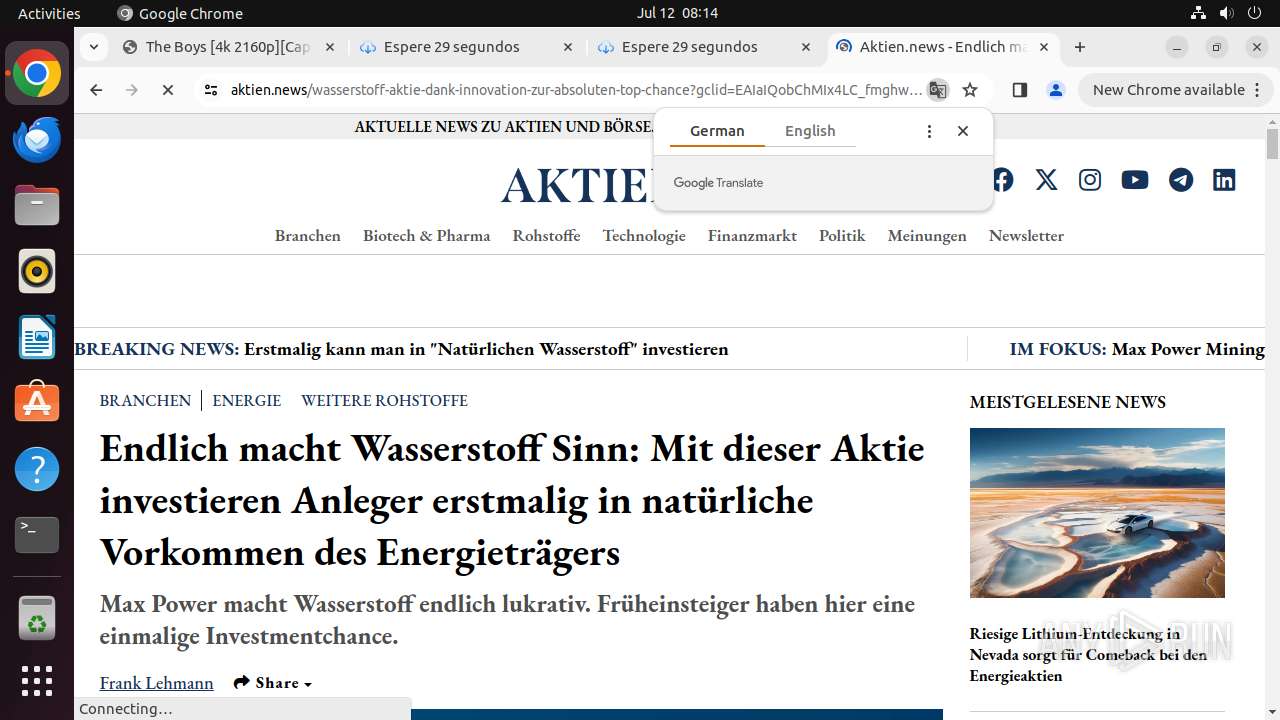The image size is (1280, 720).
Task: Open translate options three-dot menu
Action: pyautogui.click(x=929, y=131)
